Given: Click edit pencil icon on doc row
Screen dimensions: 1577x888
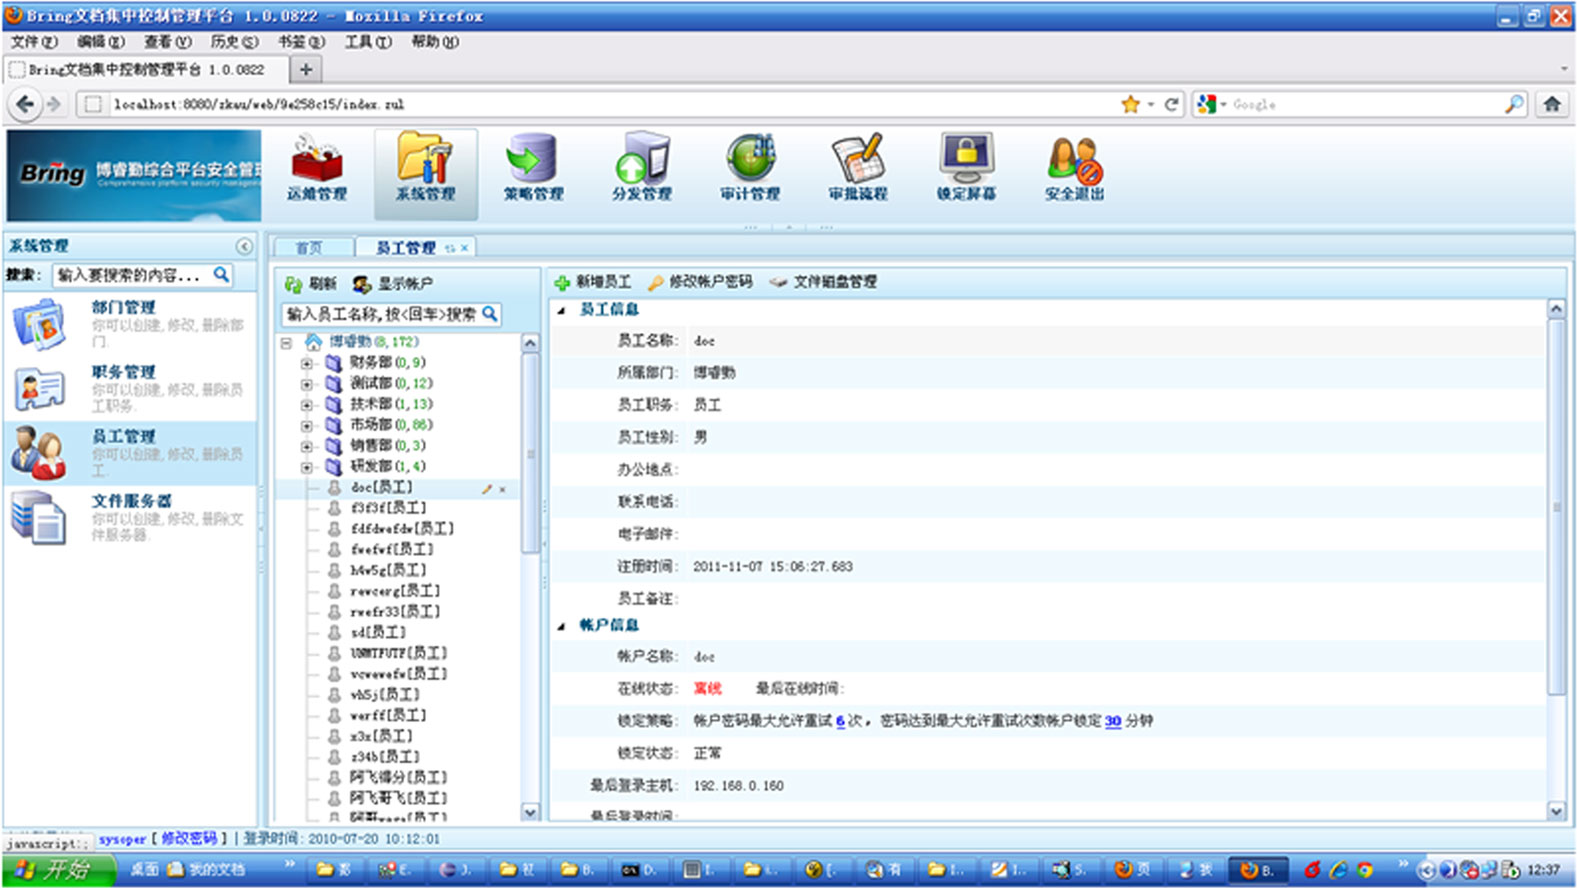Looking at the screenshot, I should 487,489.
